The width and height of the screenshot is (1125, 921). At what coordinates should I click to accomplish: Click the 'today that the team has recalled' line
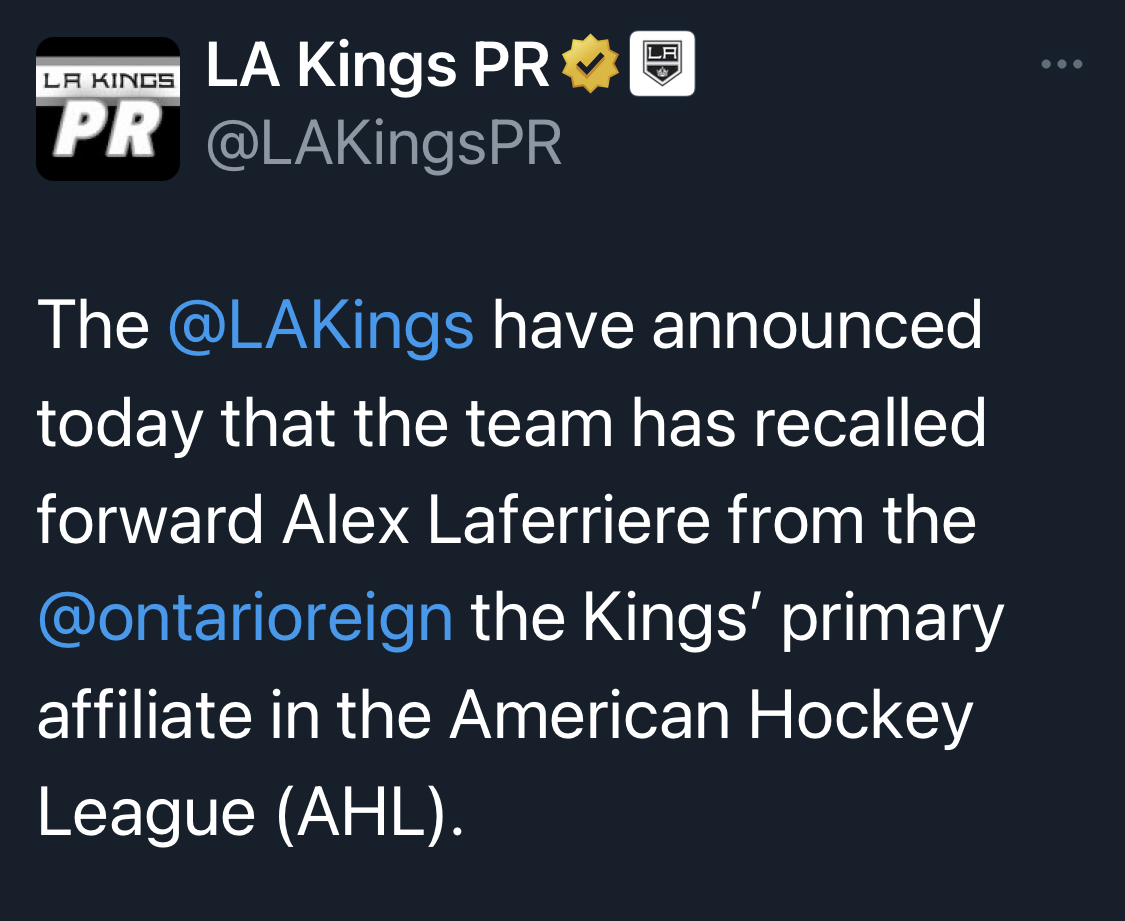(x=512, y=425)
